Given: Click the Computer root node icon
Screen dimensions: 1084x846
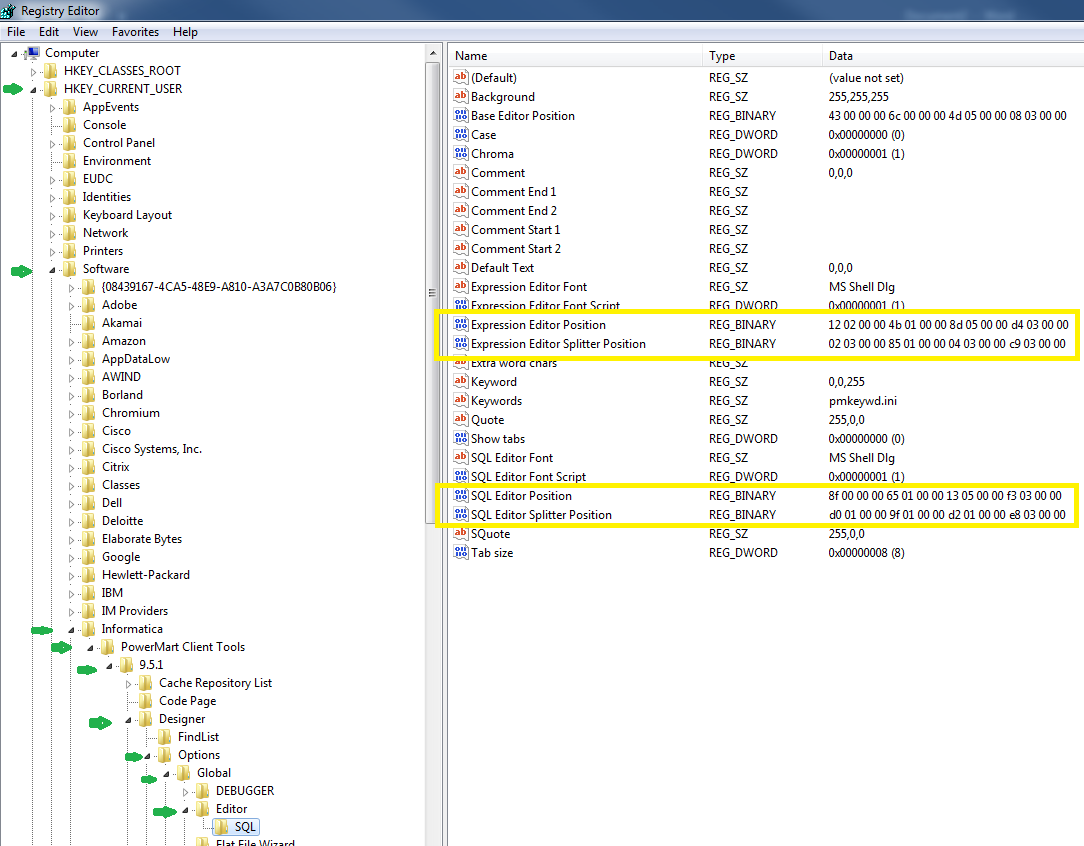Looking at the screenshot, I should pyautogui.click(x=32, y=53).
